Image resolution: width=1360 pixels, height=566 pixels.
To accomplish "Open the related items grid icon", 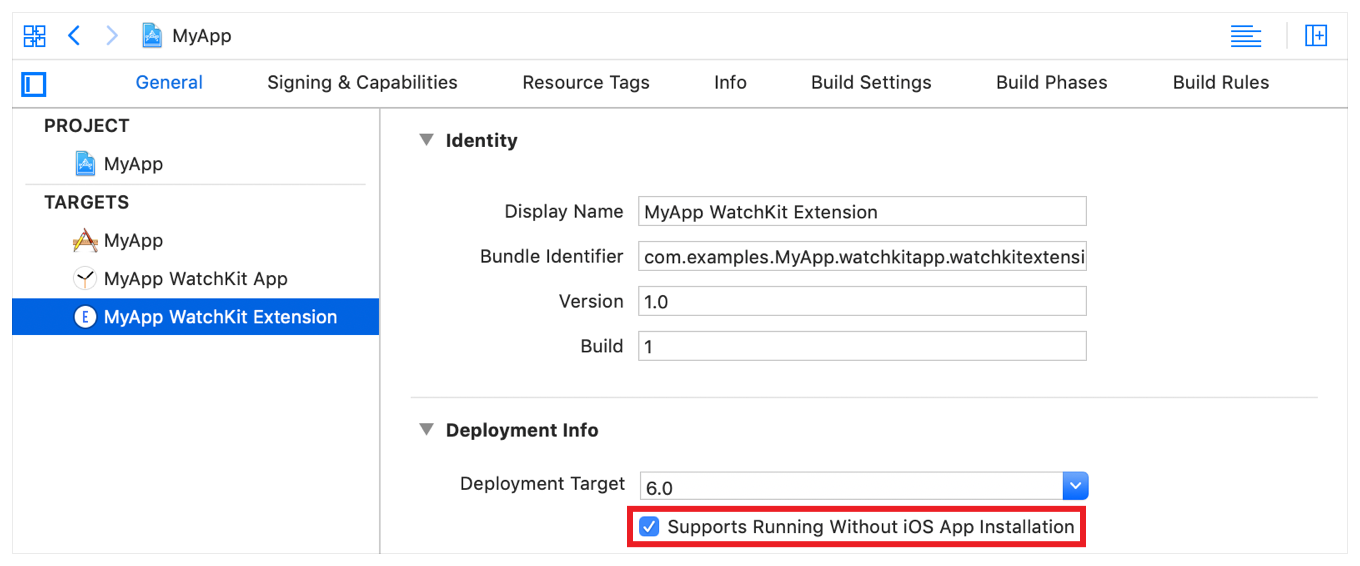I will (x=34, y=36).
